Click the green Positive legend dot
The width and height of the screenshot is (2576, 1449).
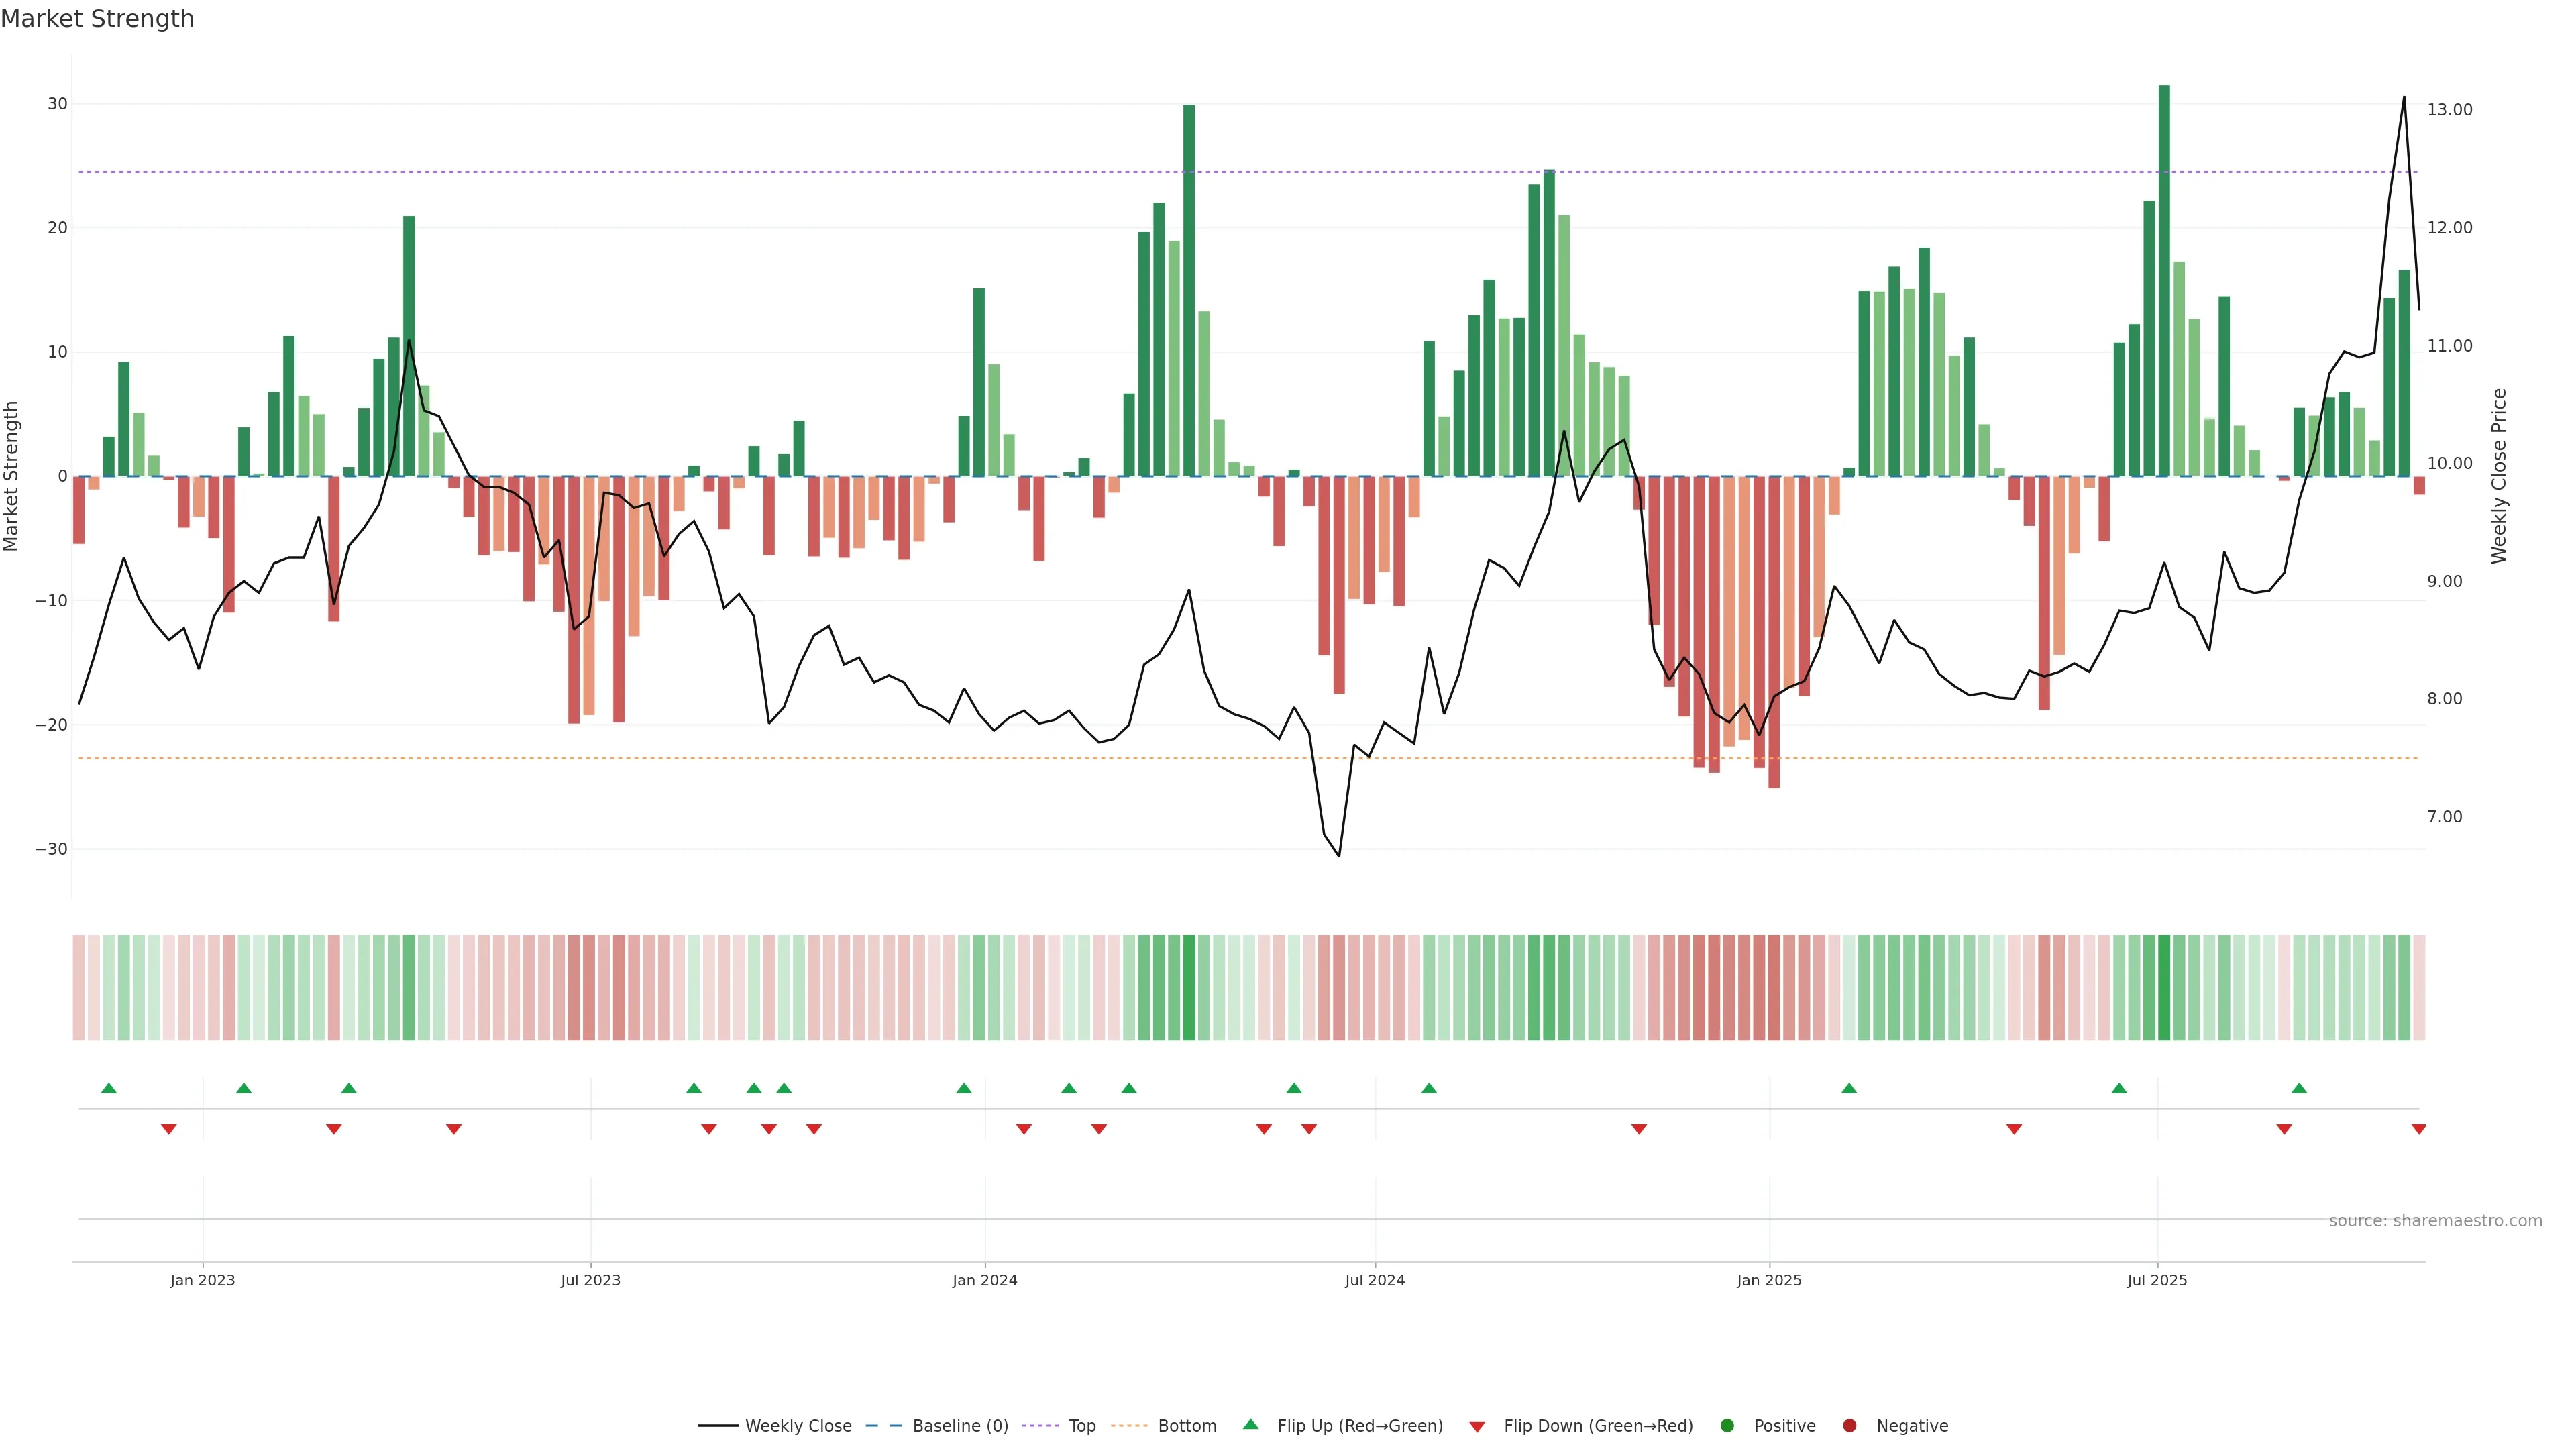[x=1727, y=1425]
